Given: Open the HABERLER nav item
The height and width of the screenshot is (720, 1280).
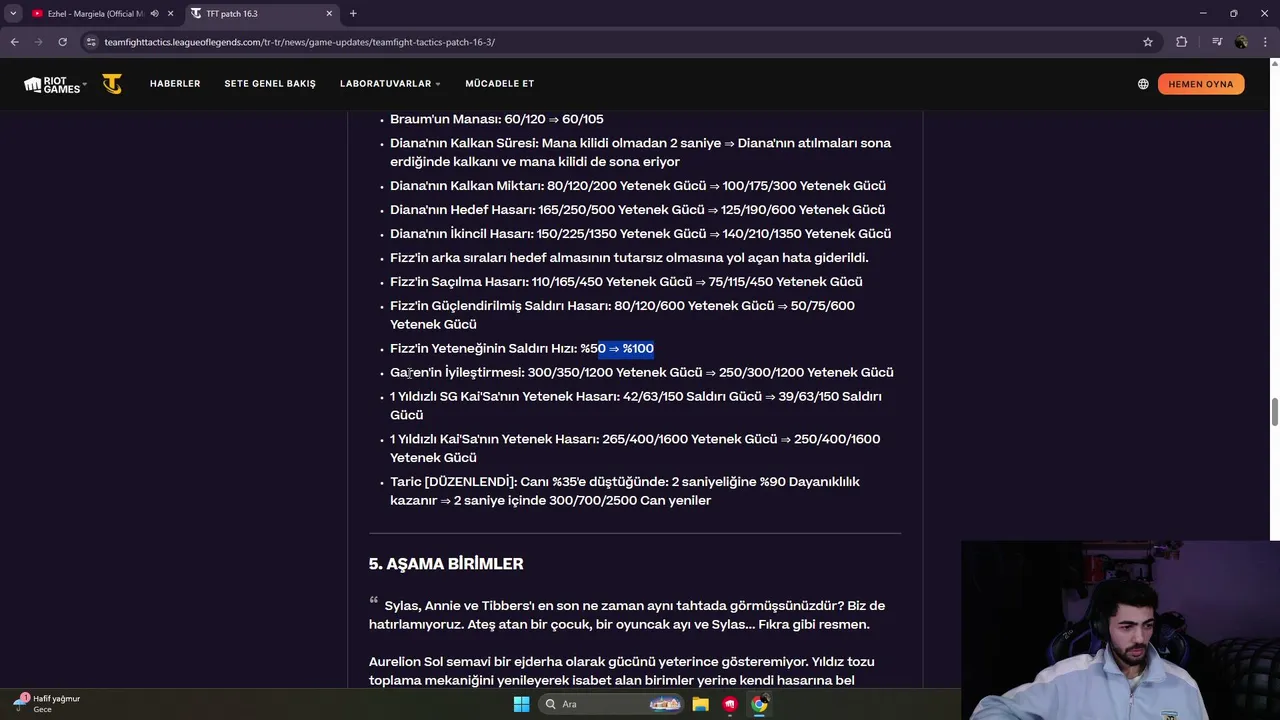Looking at the screenshot, I should [175, 84].
